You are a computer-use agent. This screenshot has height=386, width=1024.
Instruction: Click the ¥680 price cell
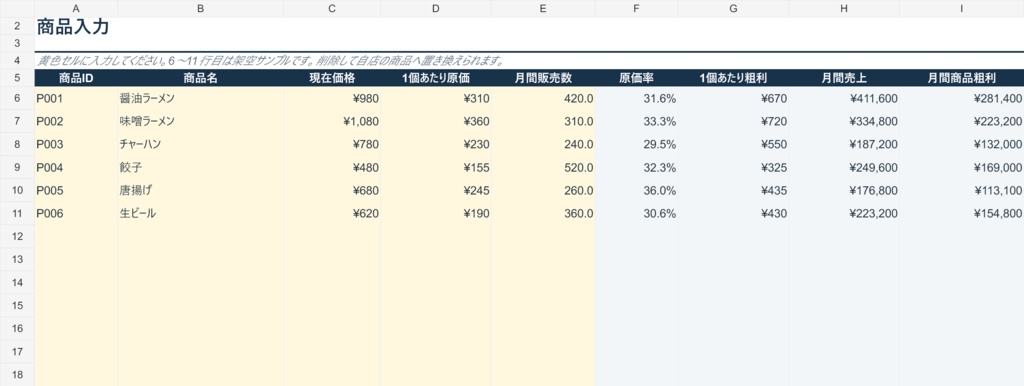point(332,191)
